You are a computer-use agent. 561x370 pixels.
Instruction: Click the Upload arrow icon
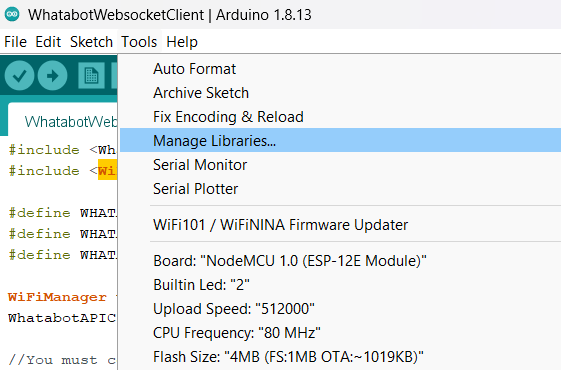(53, 76)
